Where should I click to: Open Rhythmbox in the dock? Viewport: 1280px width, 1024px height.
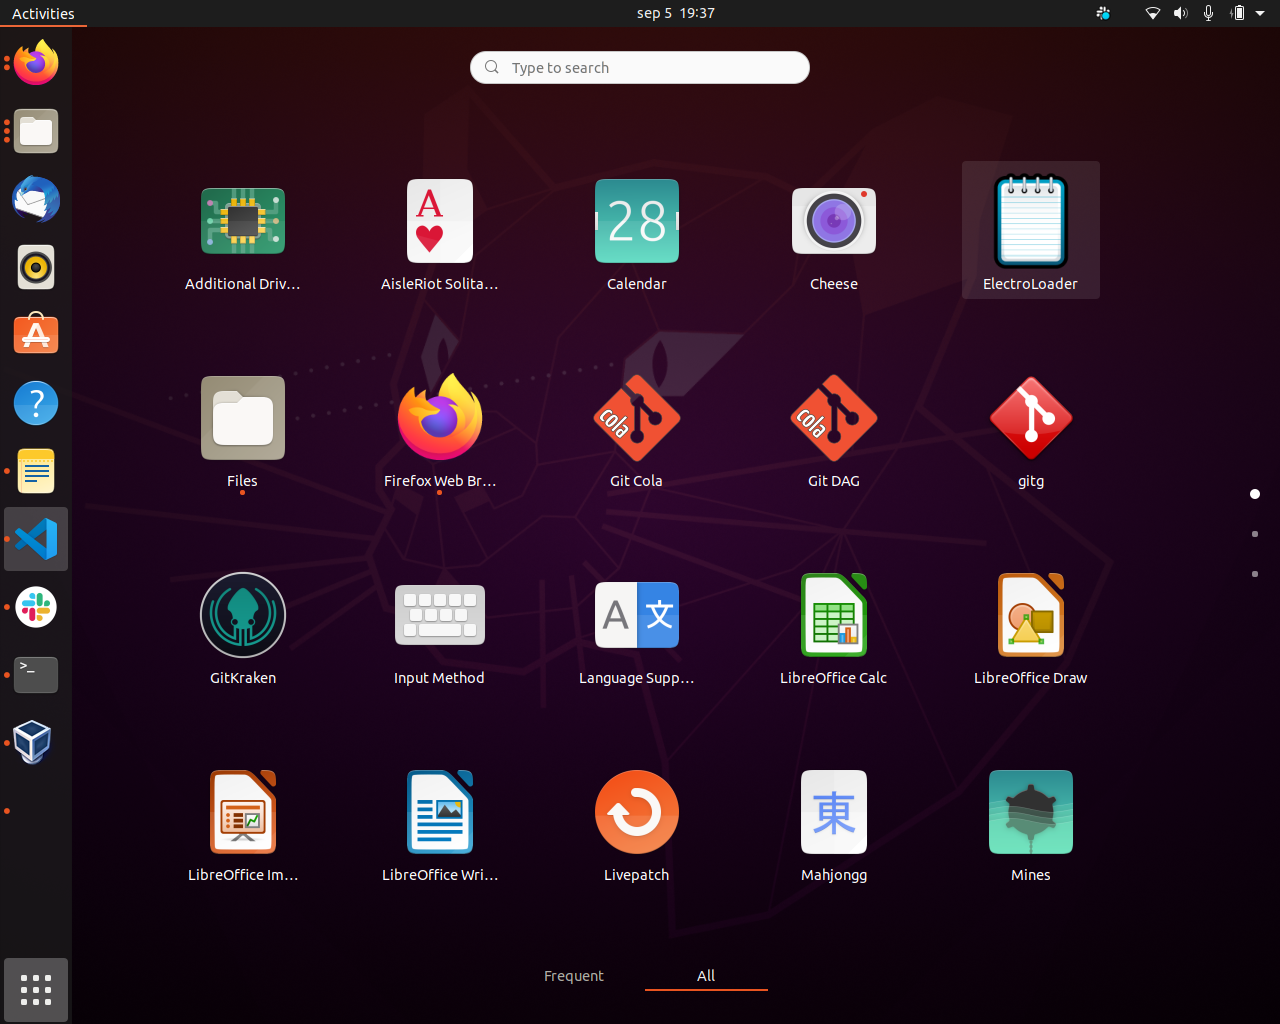coord(36,267)
